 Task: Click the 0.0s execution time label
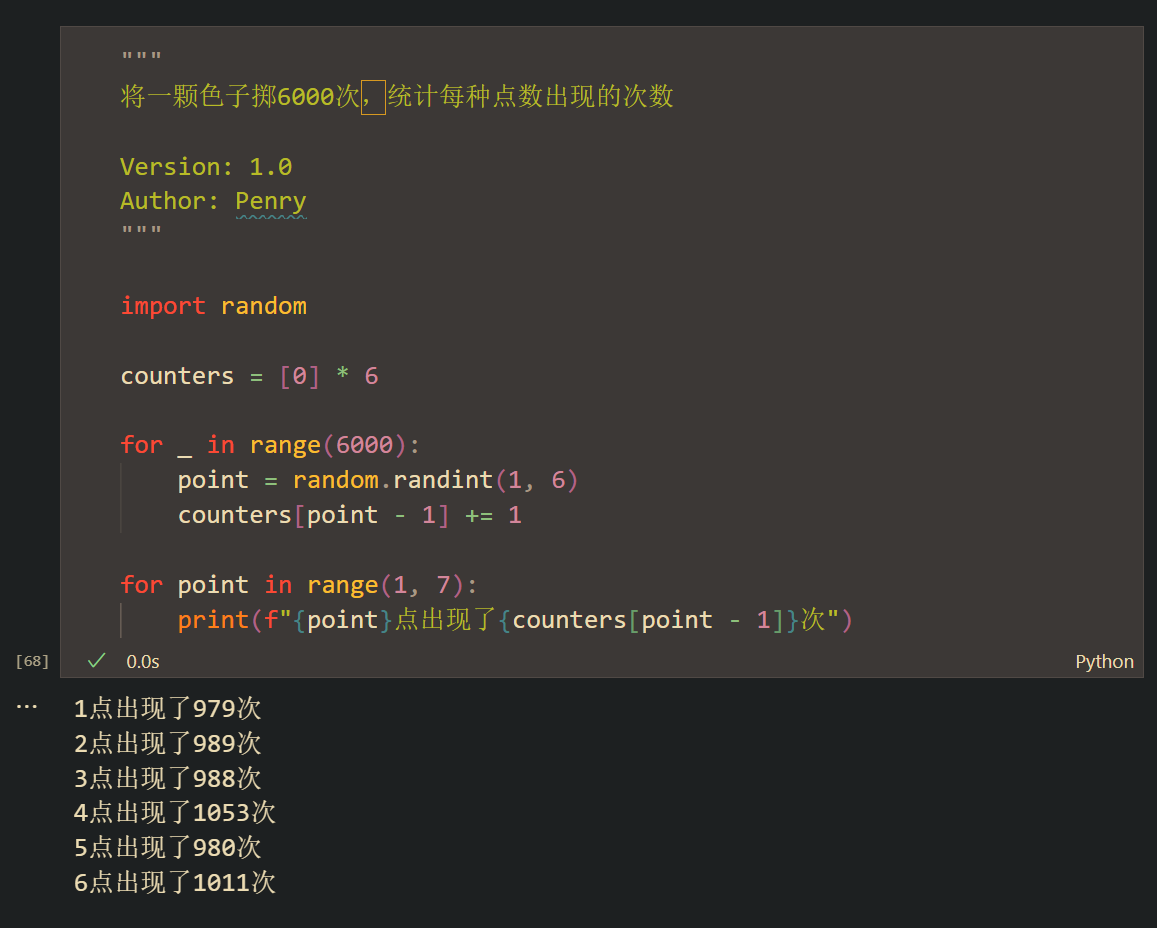[x=143, y=662]
